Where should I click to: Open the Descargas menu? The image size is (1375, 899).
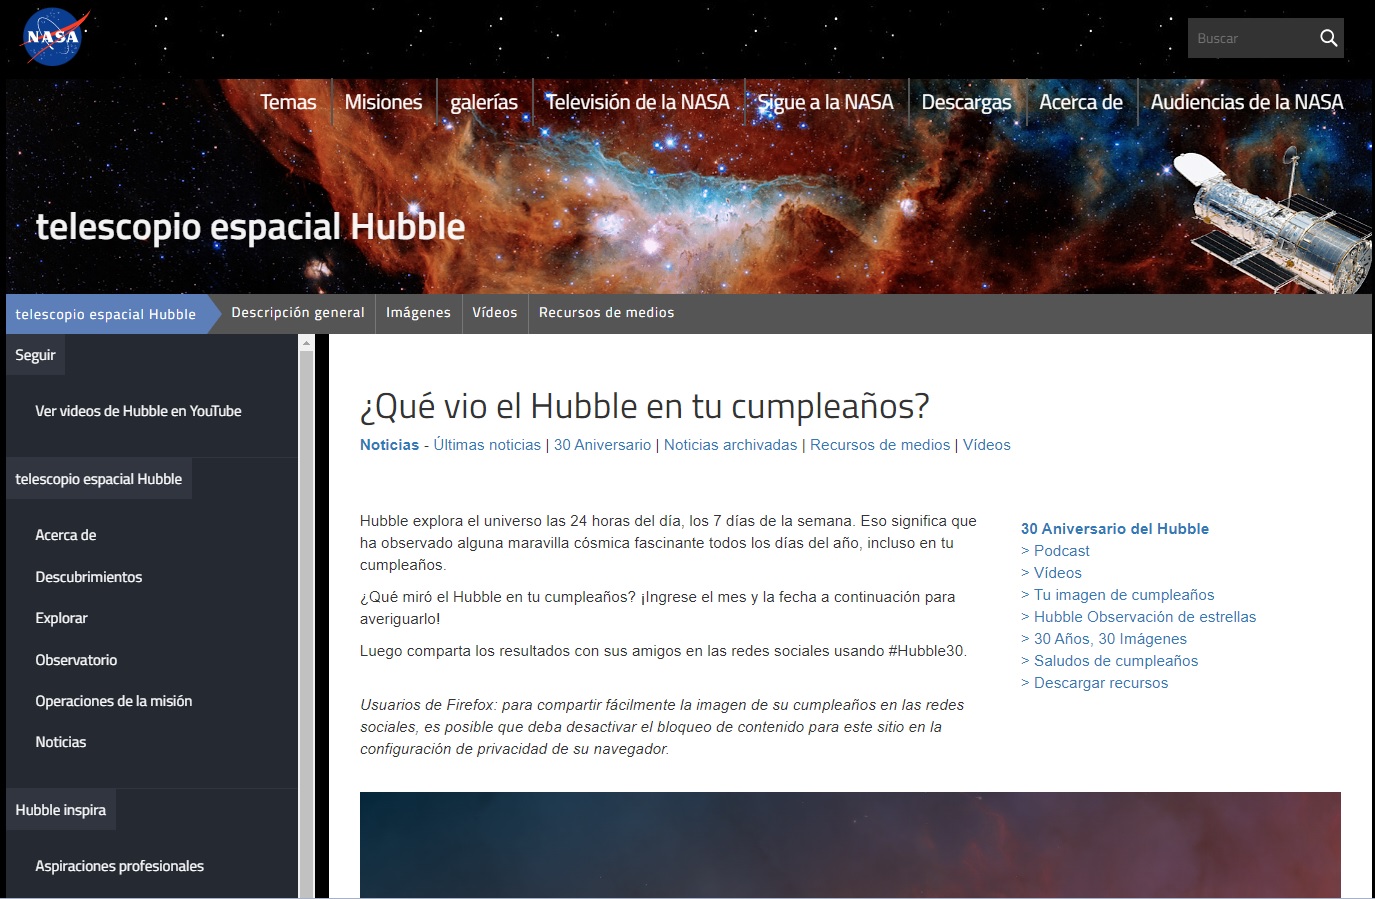966,102
